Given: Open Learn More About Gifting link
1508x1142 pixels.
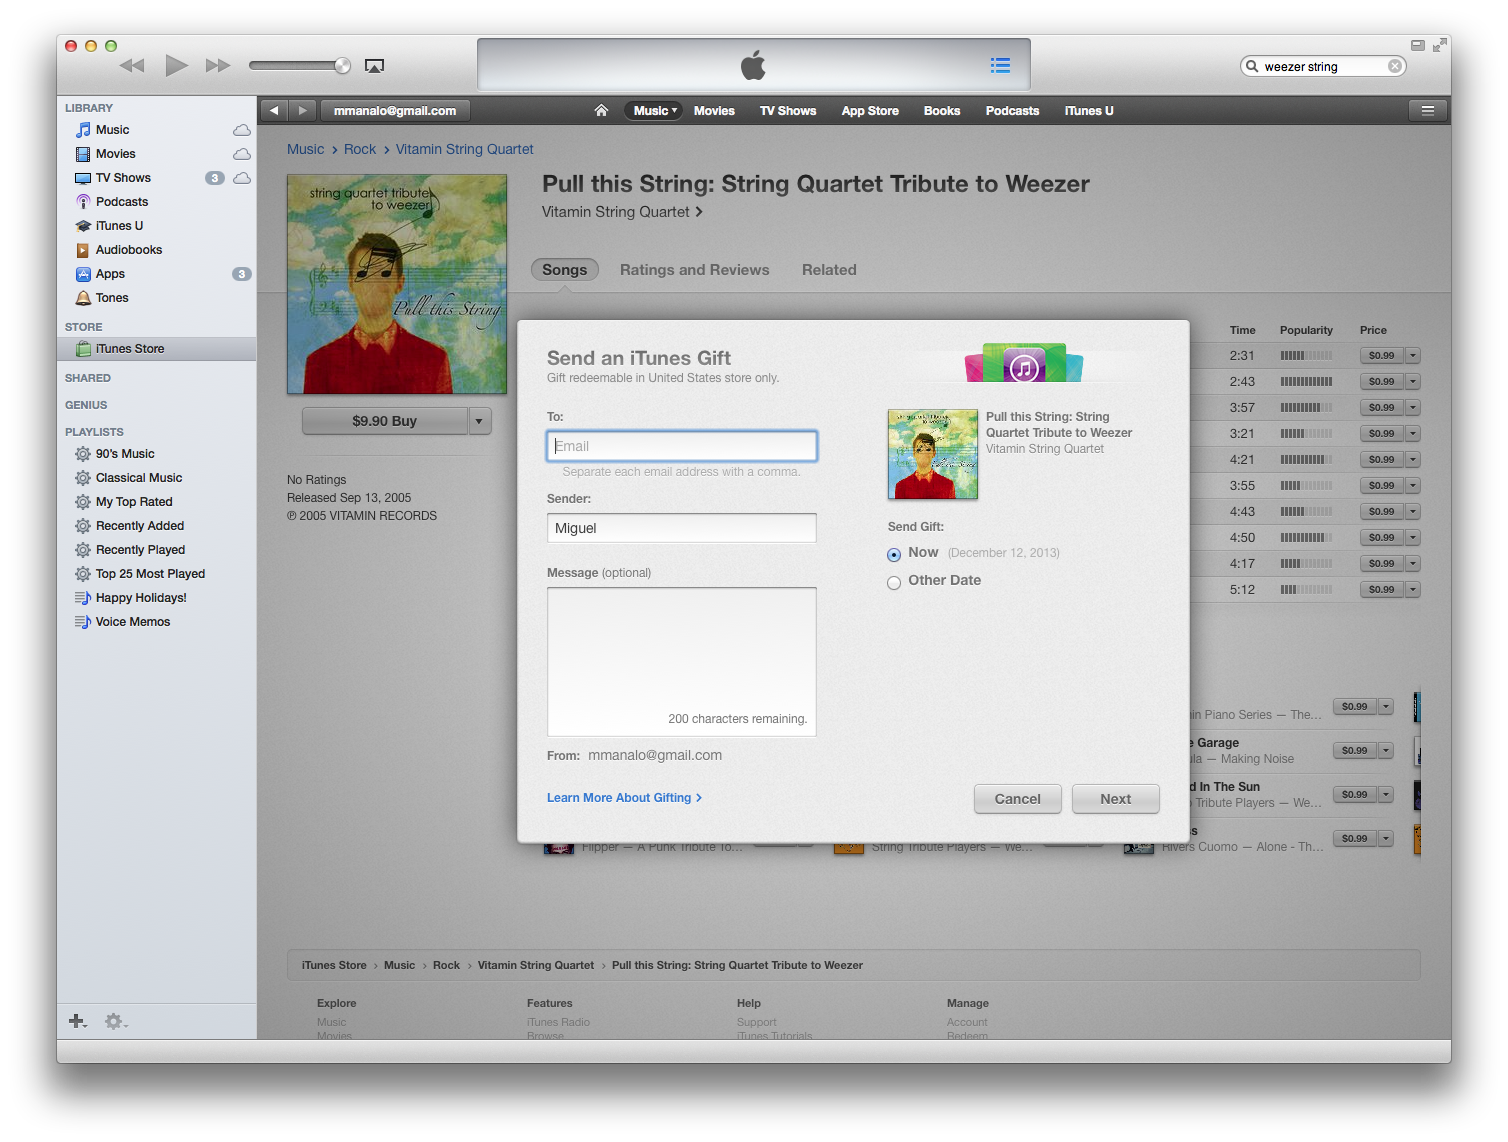Looking at the screenshot, I should [x=624, y=798].
